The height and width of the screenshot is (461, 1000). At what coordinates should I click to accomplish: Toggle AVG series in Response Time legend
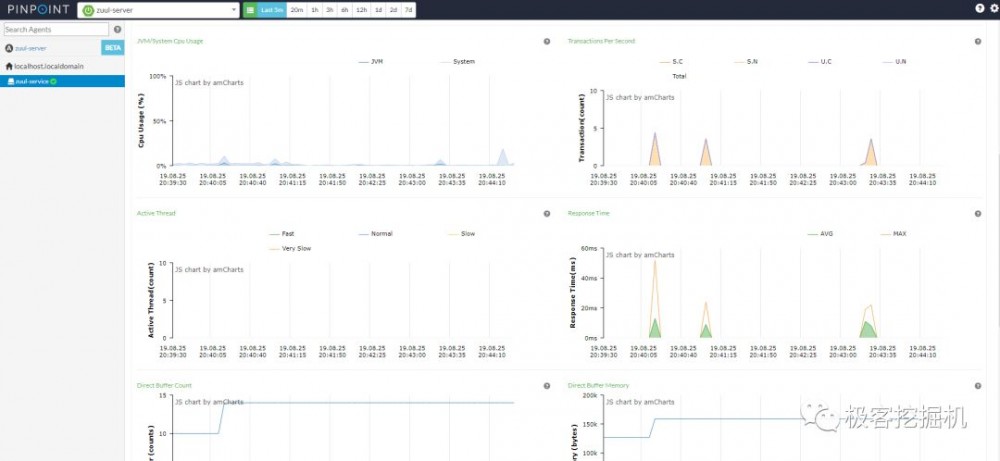point(821,234)
